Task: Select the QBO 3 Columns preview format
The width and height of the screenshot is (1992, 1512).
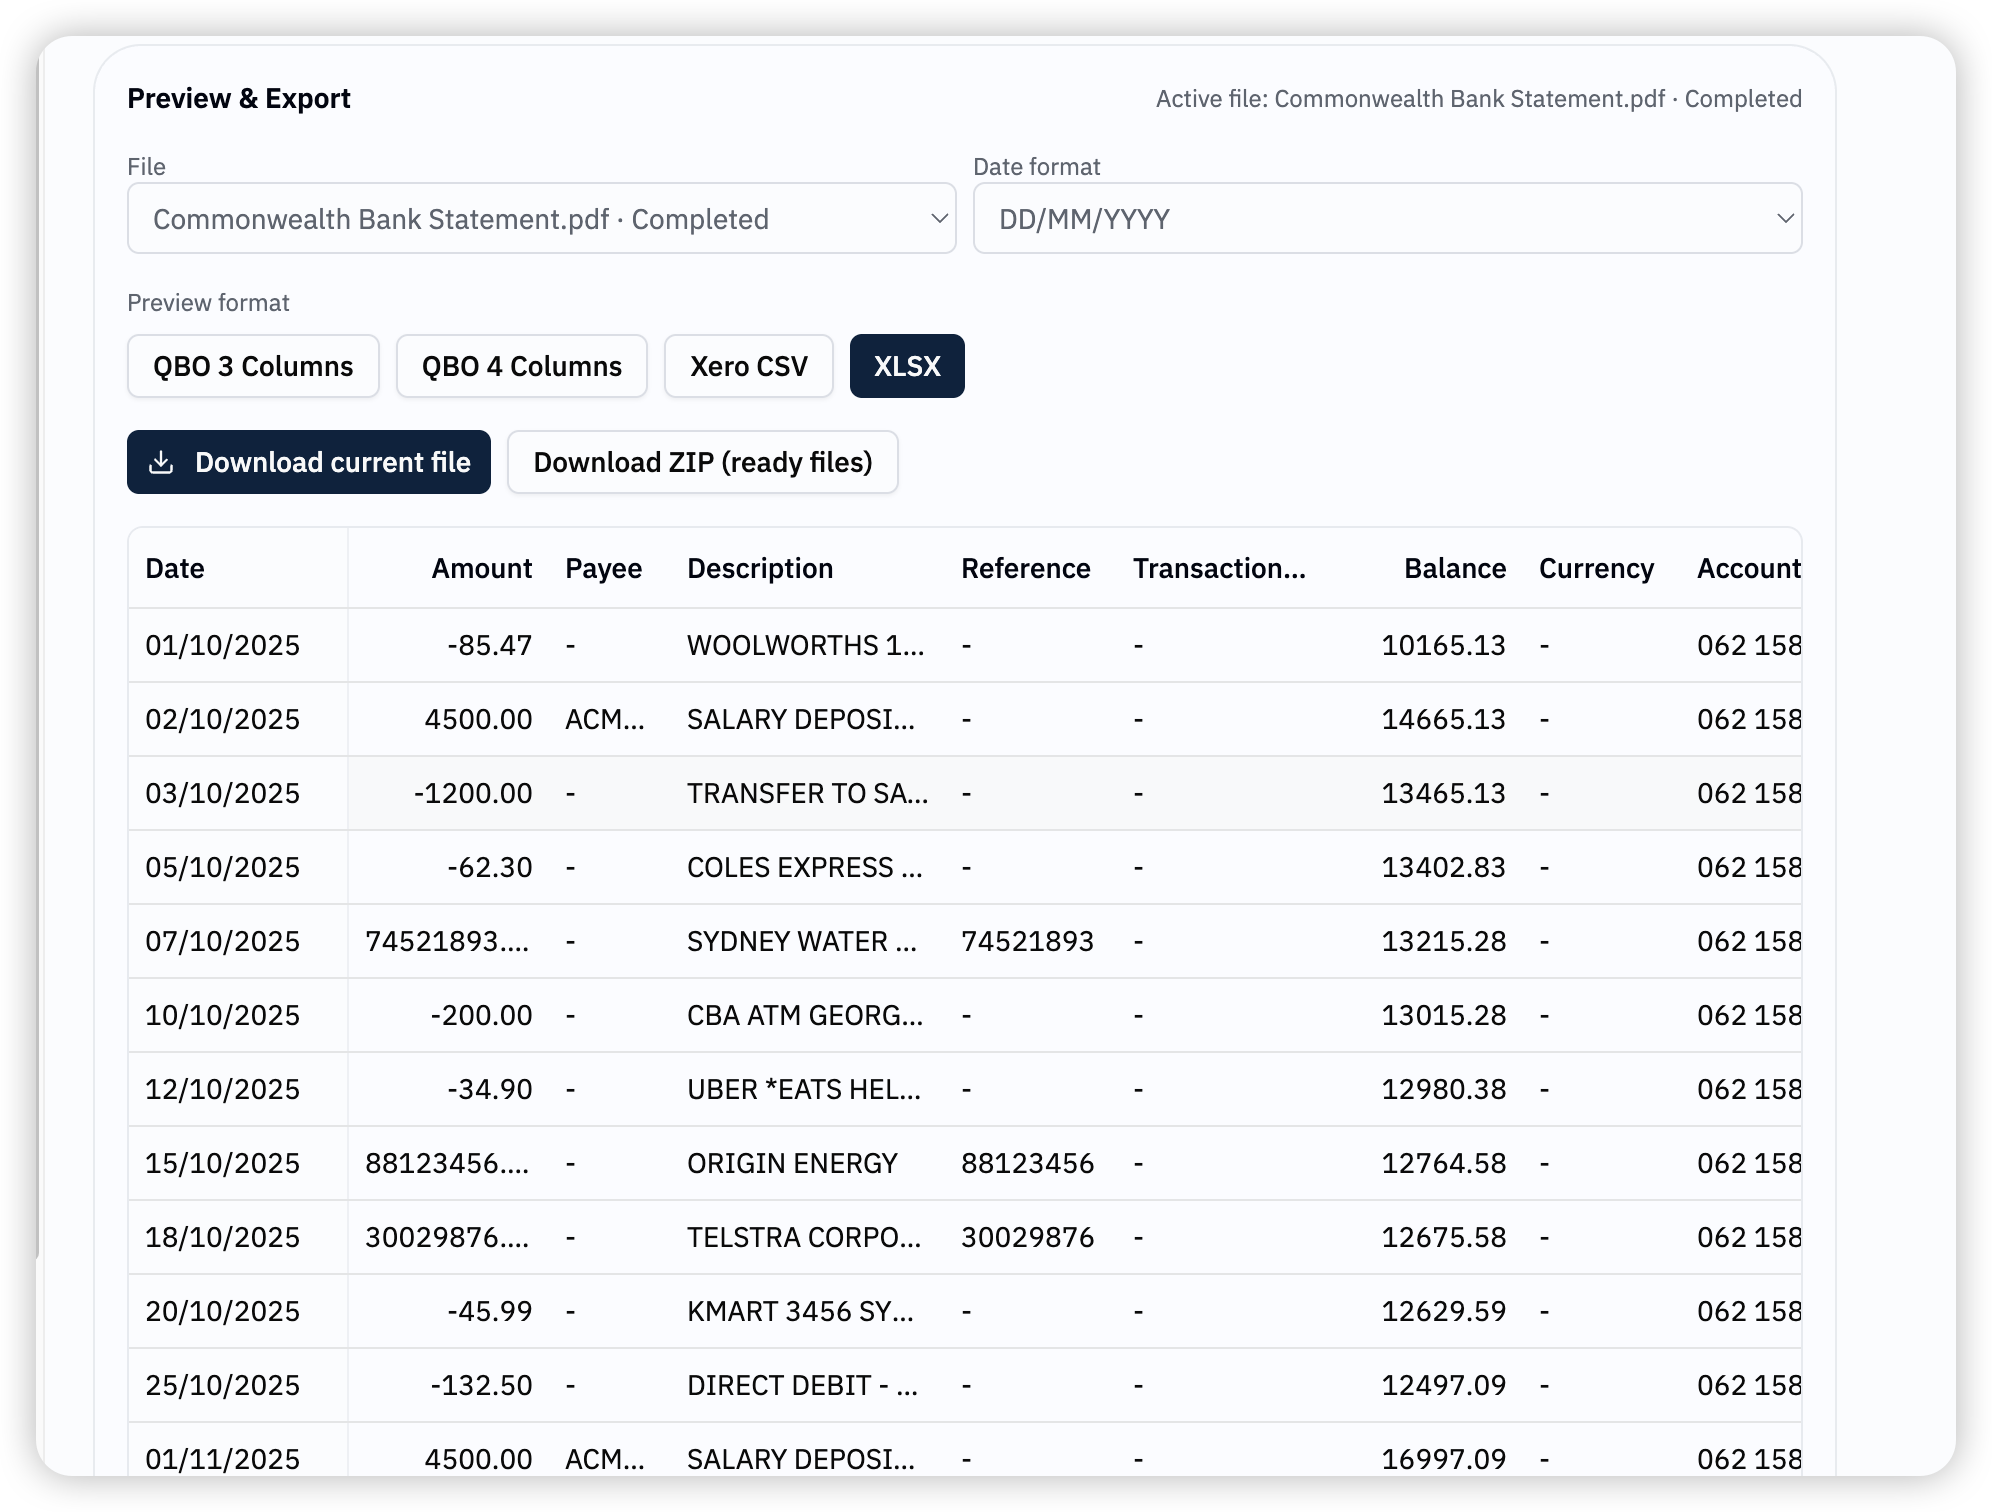Action: (252, 366)
